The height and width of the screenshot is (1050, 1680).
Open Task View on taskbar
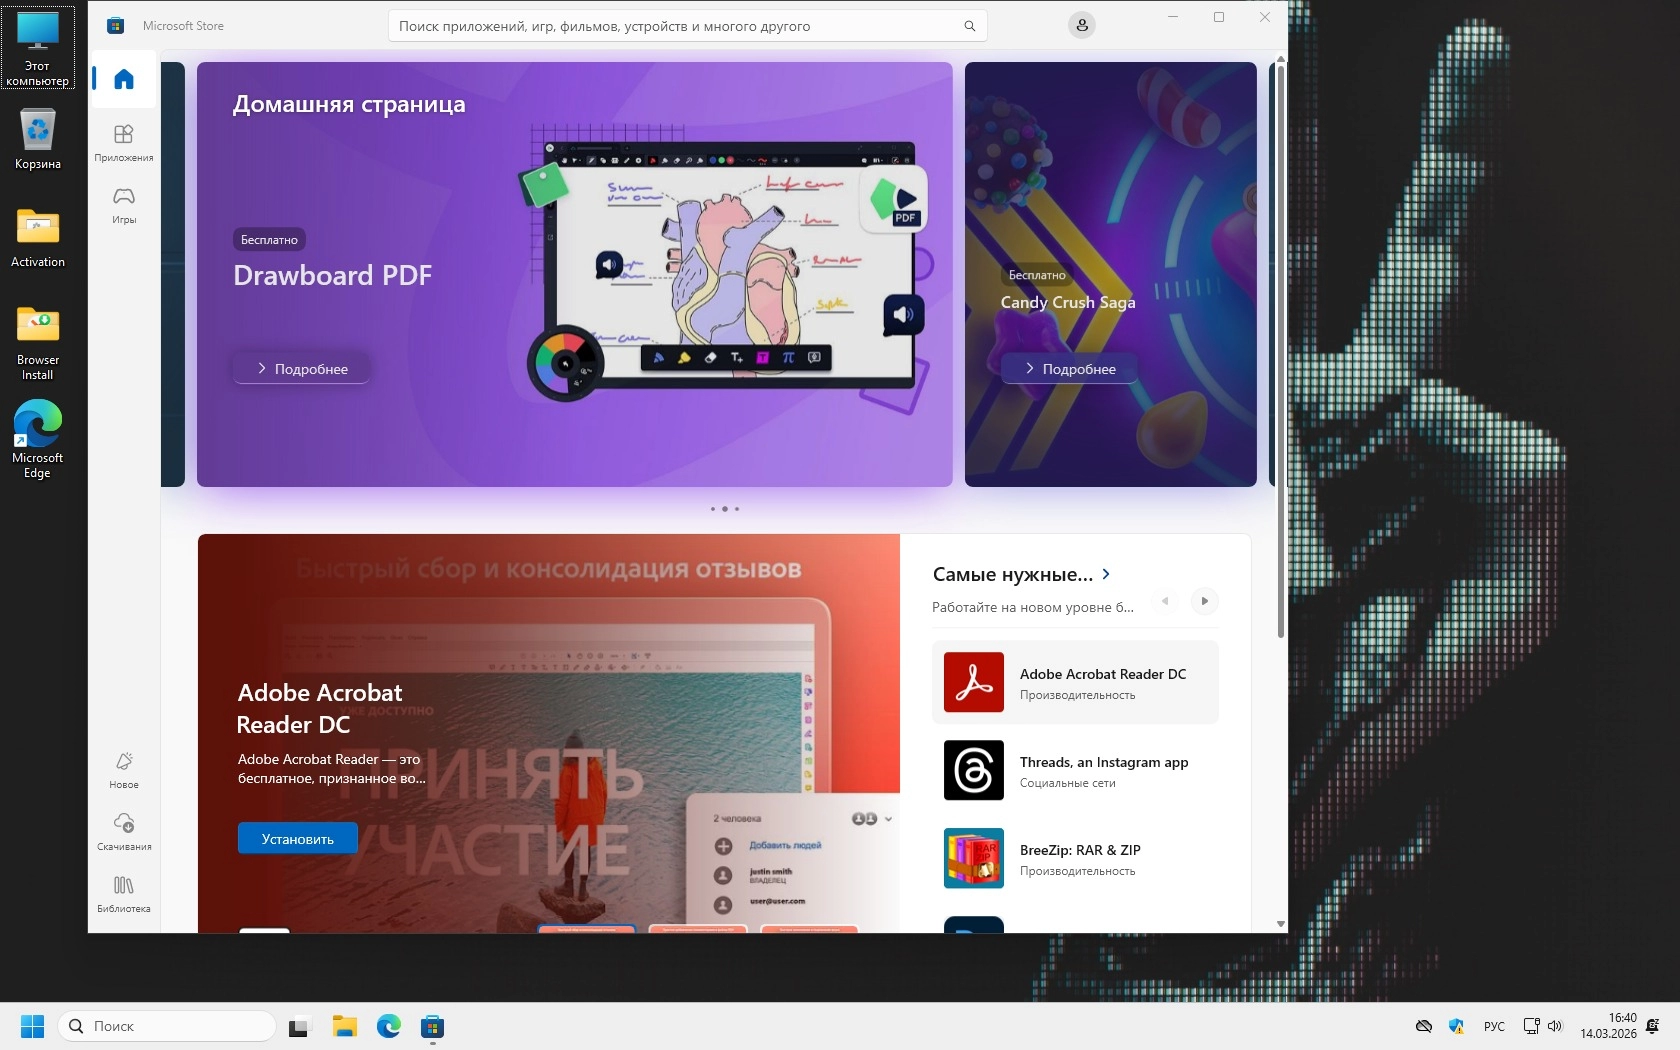(x=300, y=1026)
